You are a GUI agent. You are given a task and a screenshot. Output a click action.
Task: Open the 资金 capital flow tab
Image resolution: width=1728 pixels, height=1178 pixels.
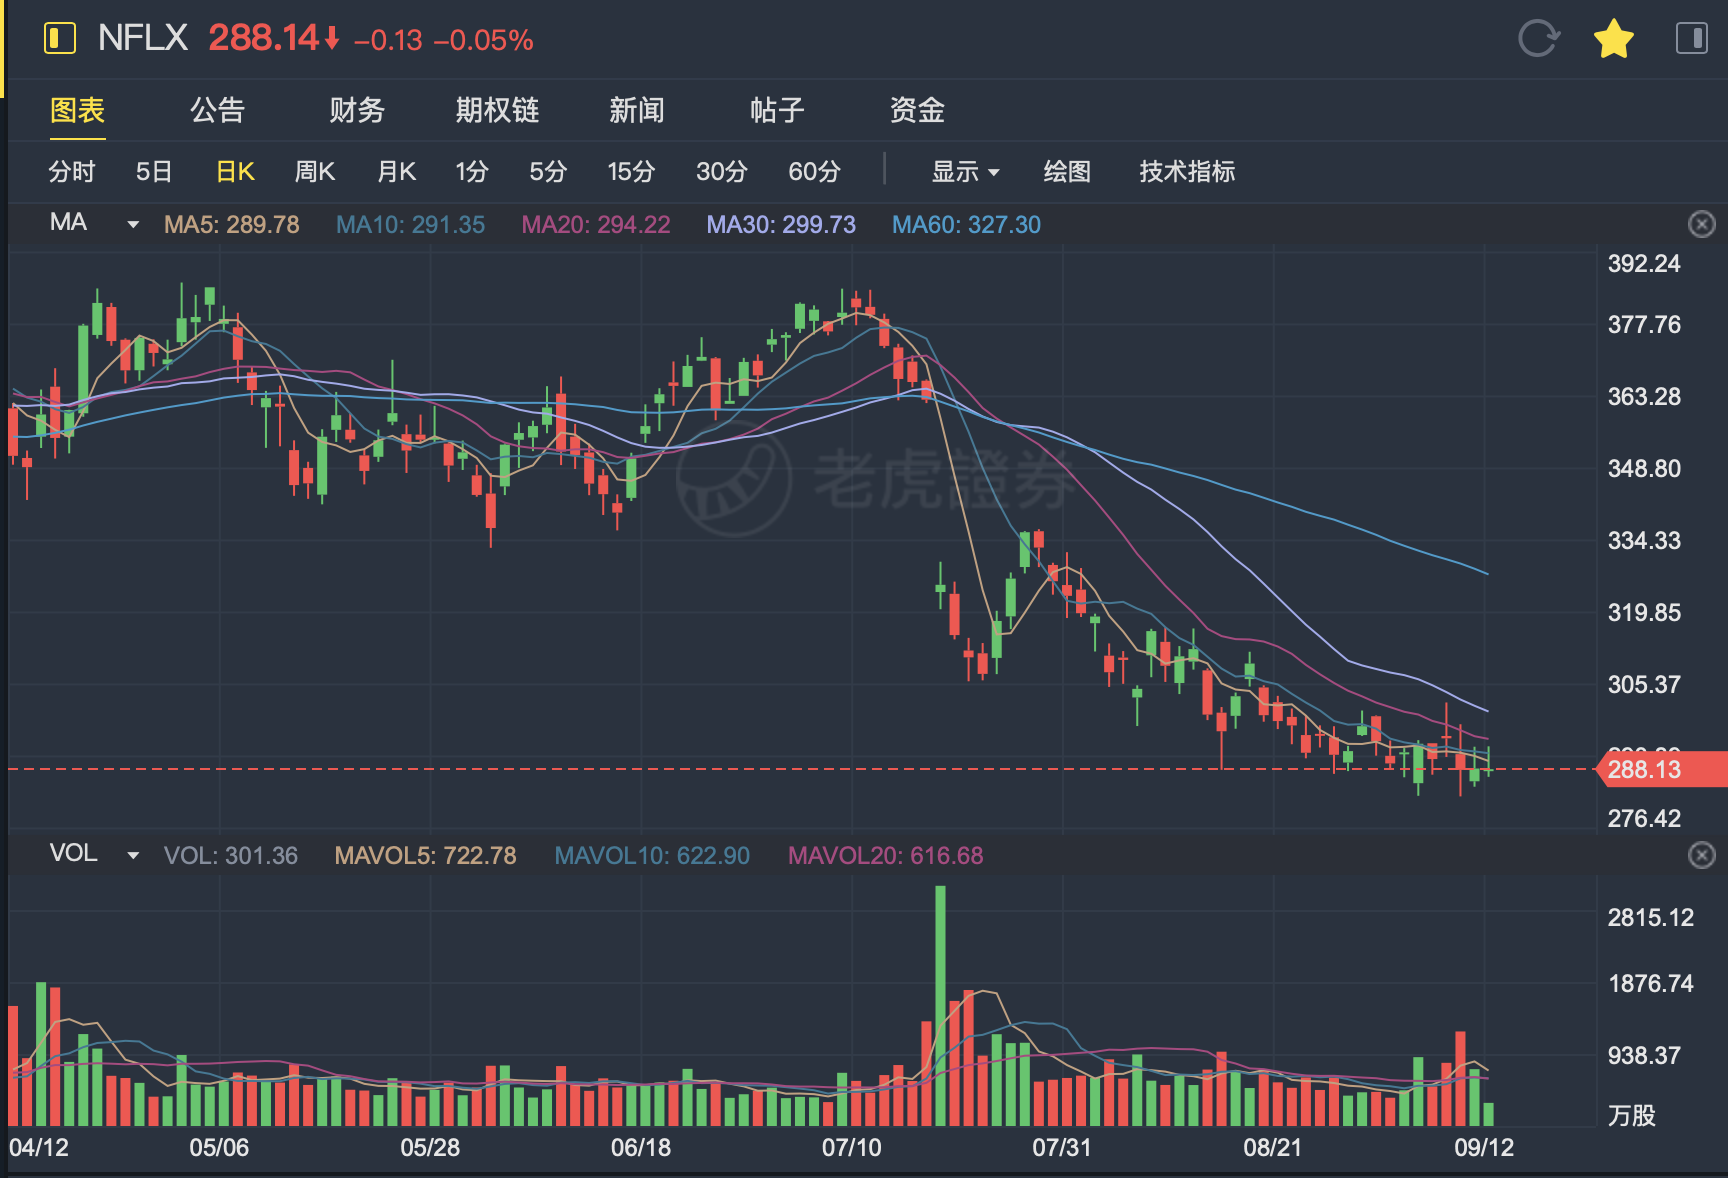coord(917,110)
